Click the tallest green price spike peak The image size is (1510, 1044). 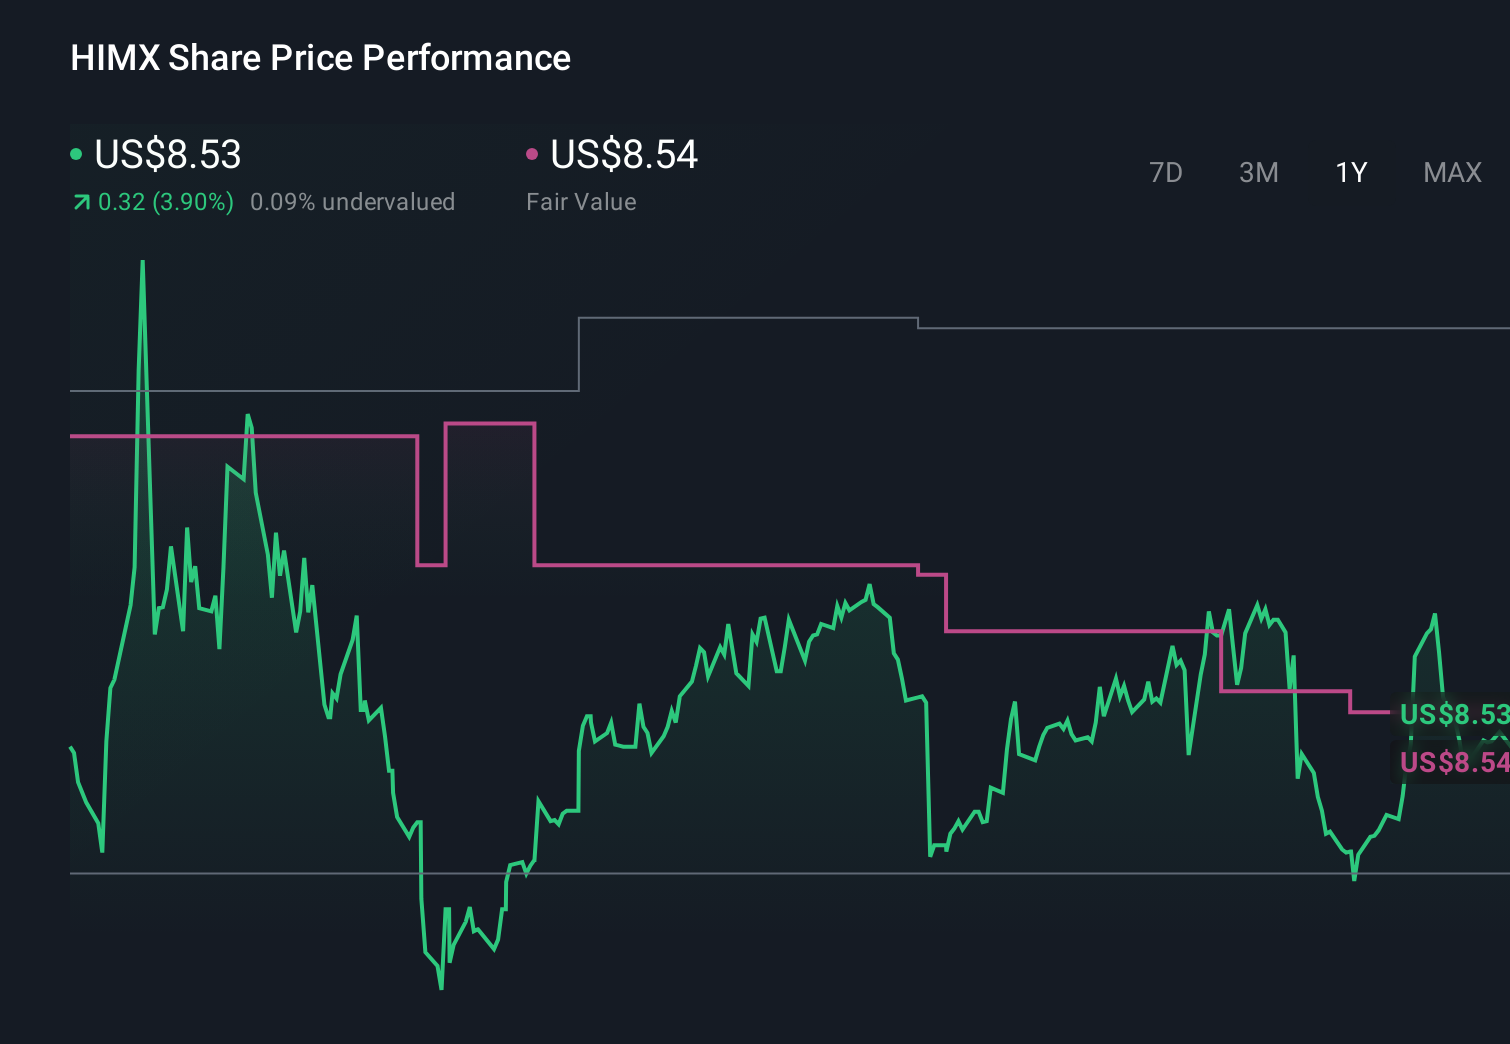pyautogui.click(x=143, y=263)
